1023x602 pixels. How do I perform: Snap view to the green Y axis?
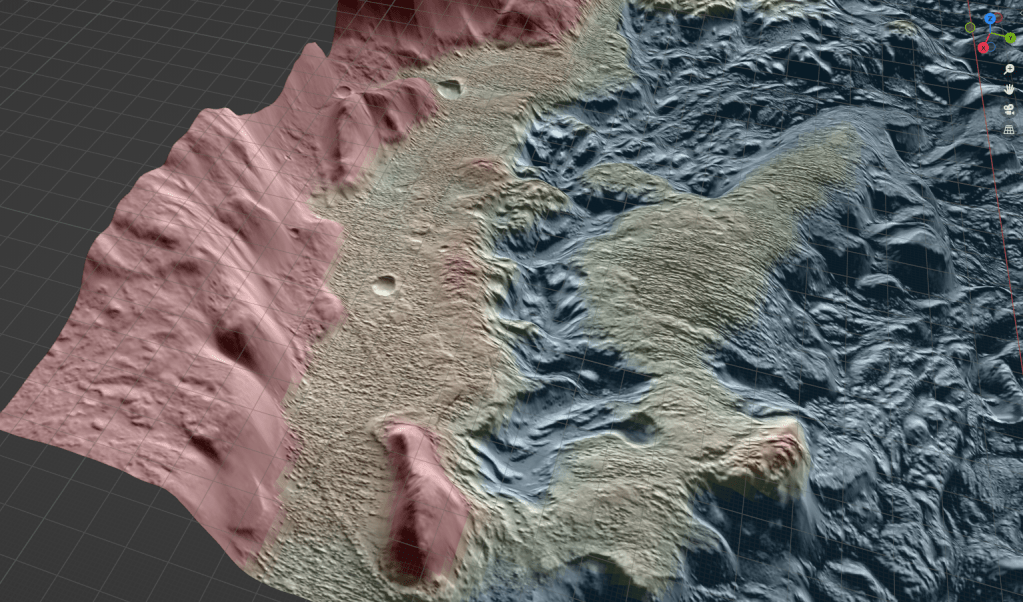1010,38
